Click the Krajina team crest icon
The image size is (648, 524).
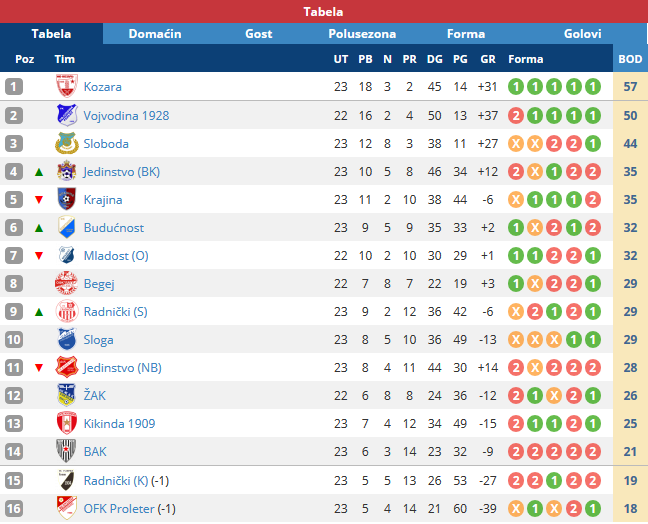point(66,199)
